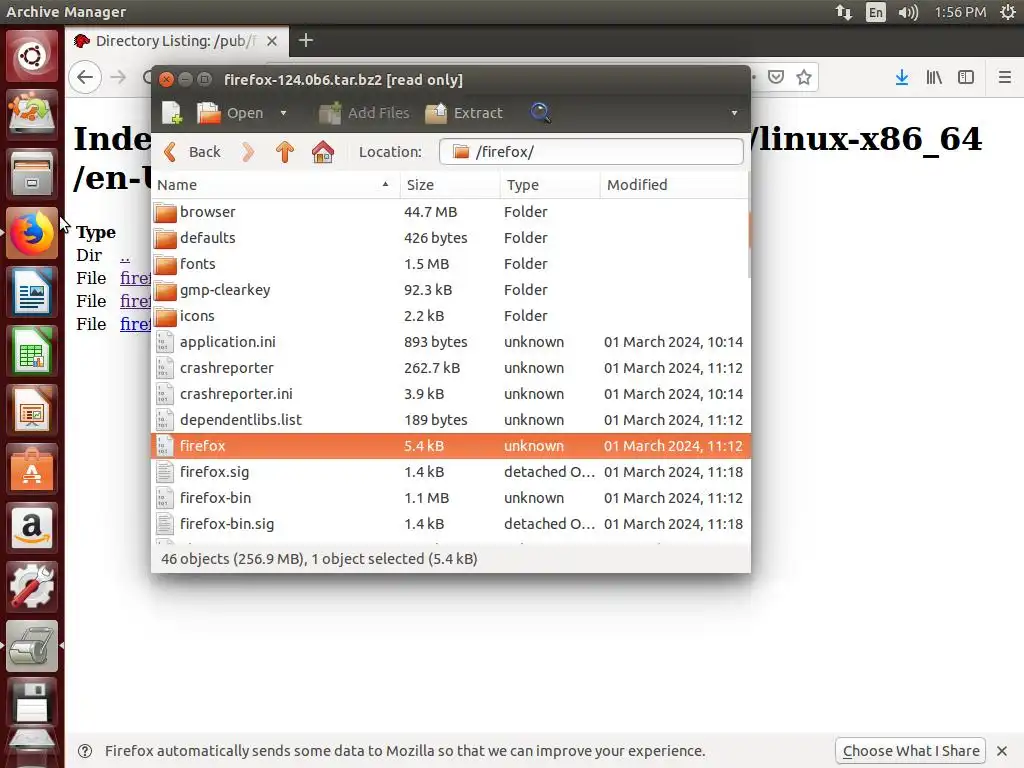Click the parent directory '..' link
This screenshot has width=1024, height=768.
(125, 256)
